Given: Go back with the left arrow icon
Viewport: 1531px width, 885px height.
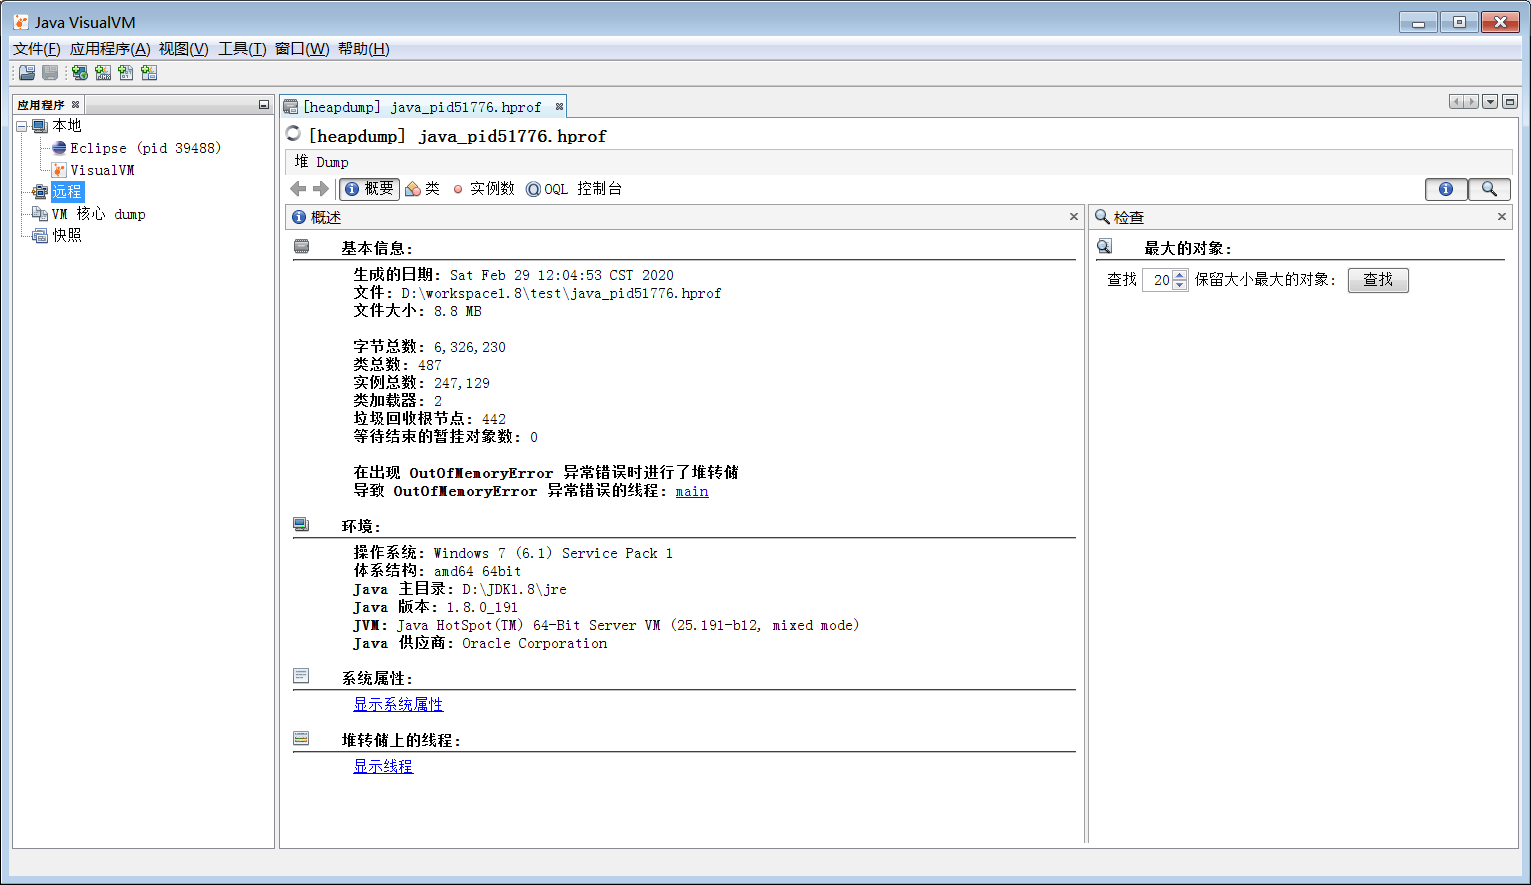Looking at the screenshot, I should coord(298,189).
